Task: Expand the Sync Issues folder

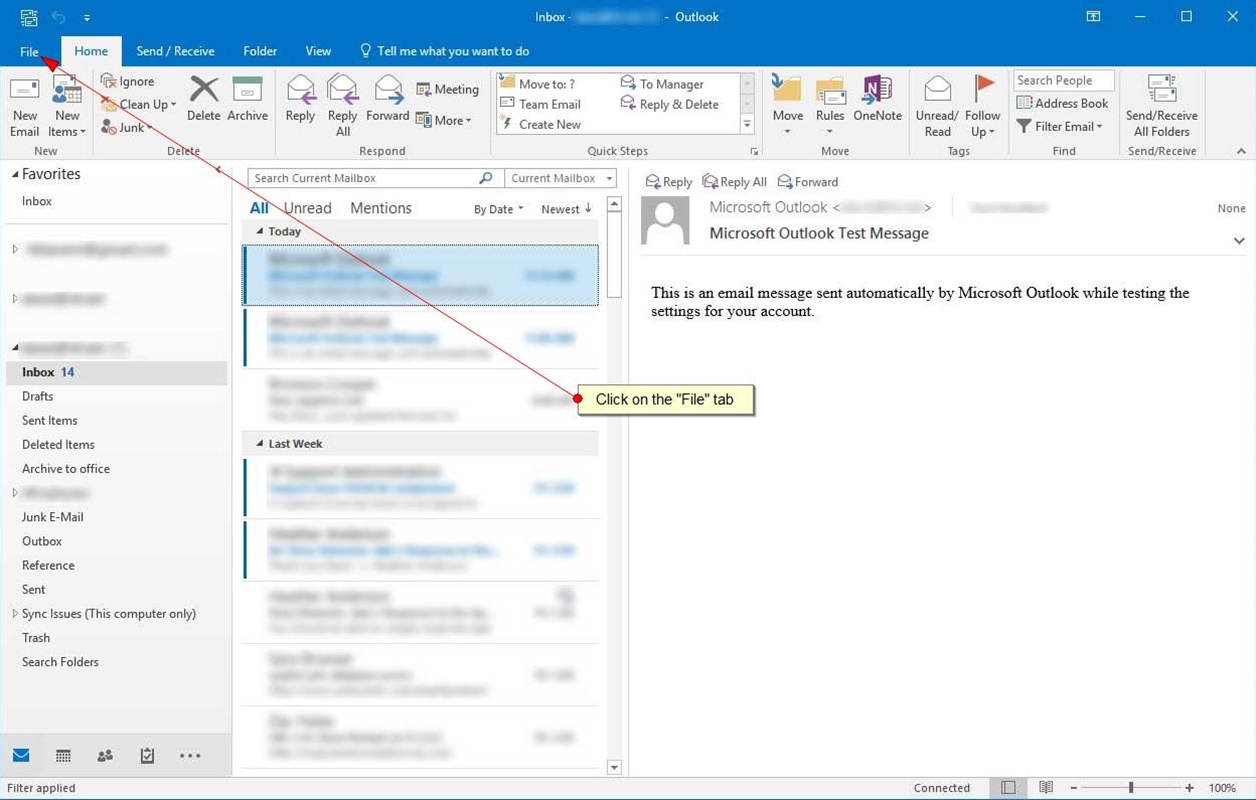Action: [x=15, y=613]
